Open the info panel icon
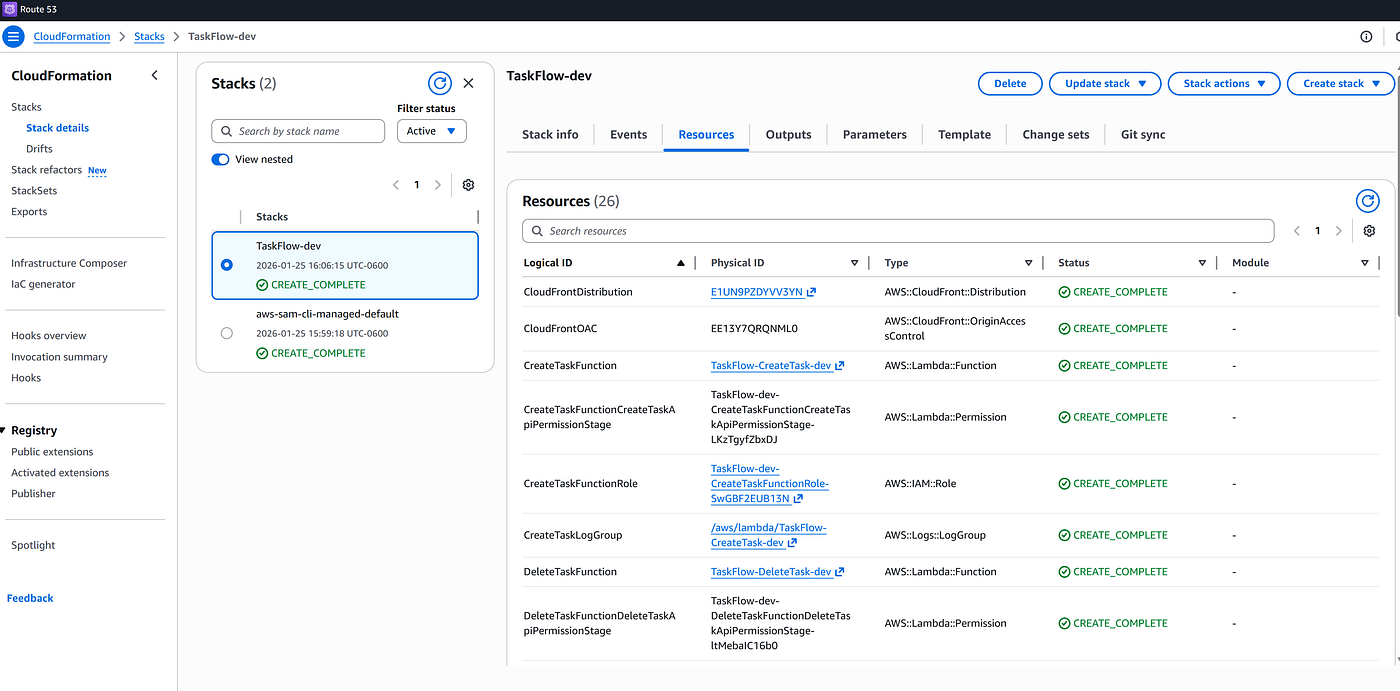The width and height of the screenshot is (1400, 691). pos(1366,37)
